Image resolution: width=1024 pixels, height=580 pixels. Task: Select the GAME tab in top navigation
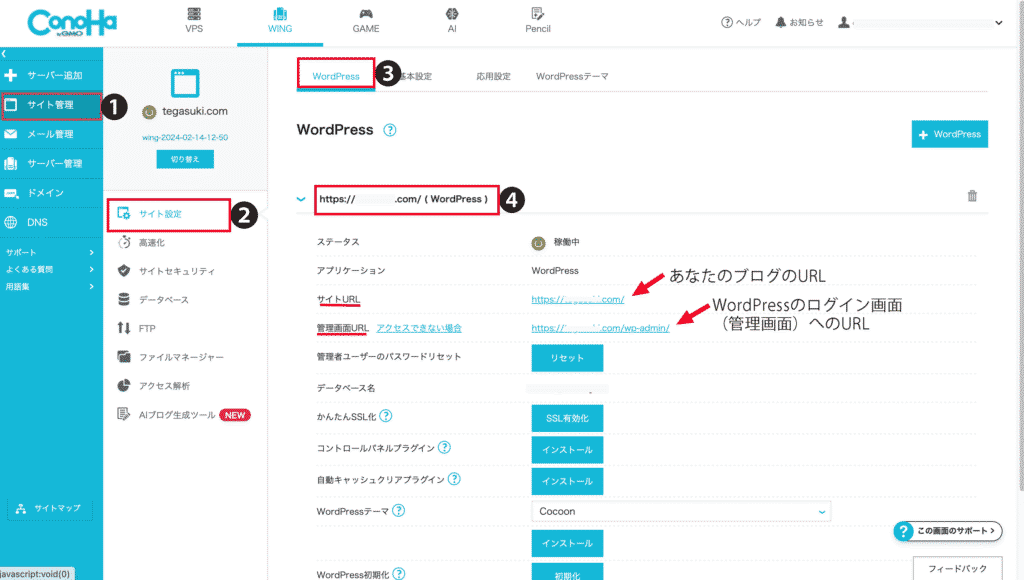pos(365,22)
